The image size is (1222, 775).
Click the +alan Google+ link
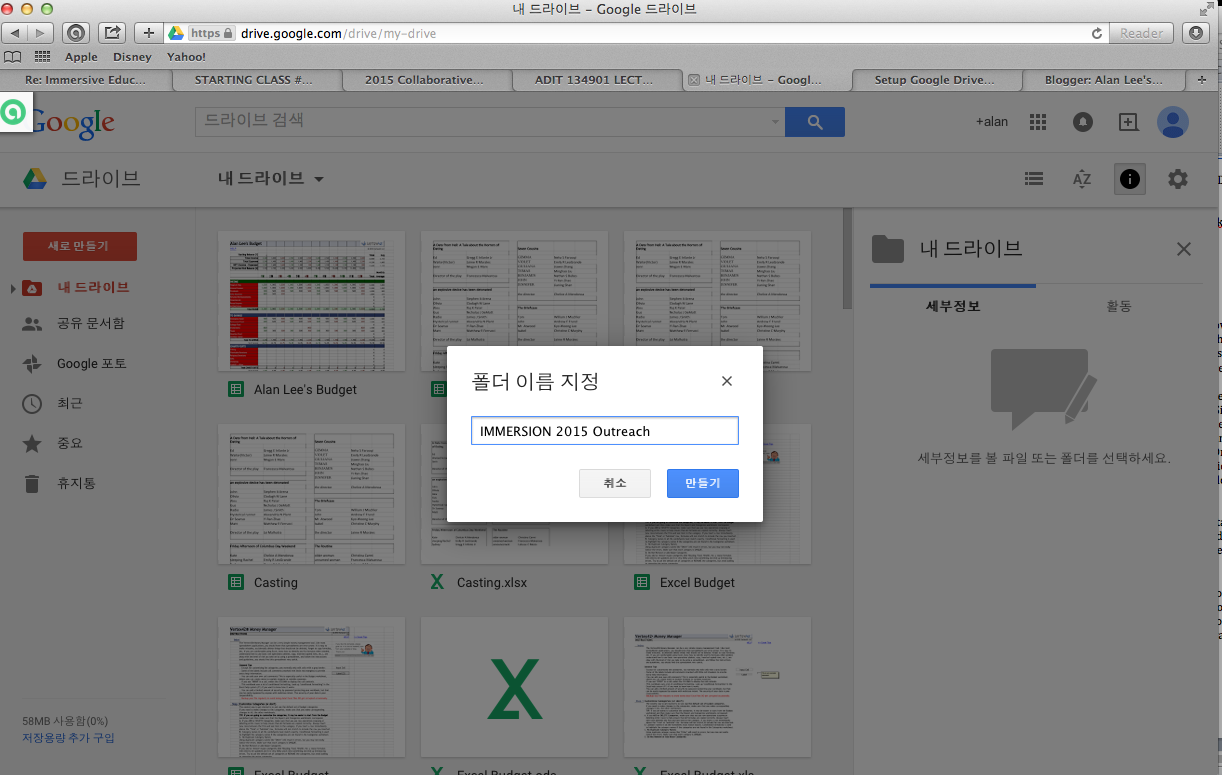[x=992, y=122]
